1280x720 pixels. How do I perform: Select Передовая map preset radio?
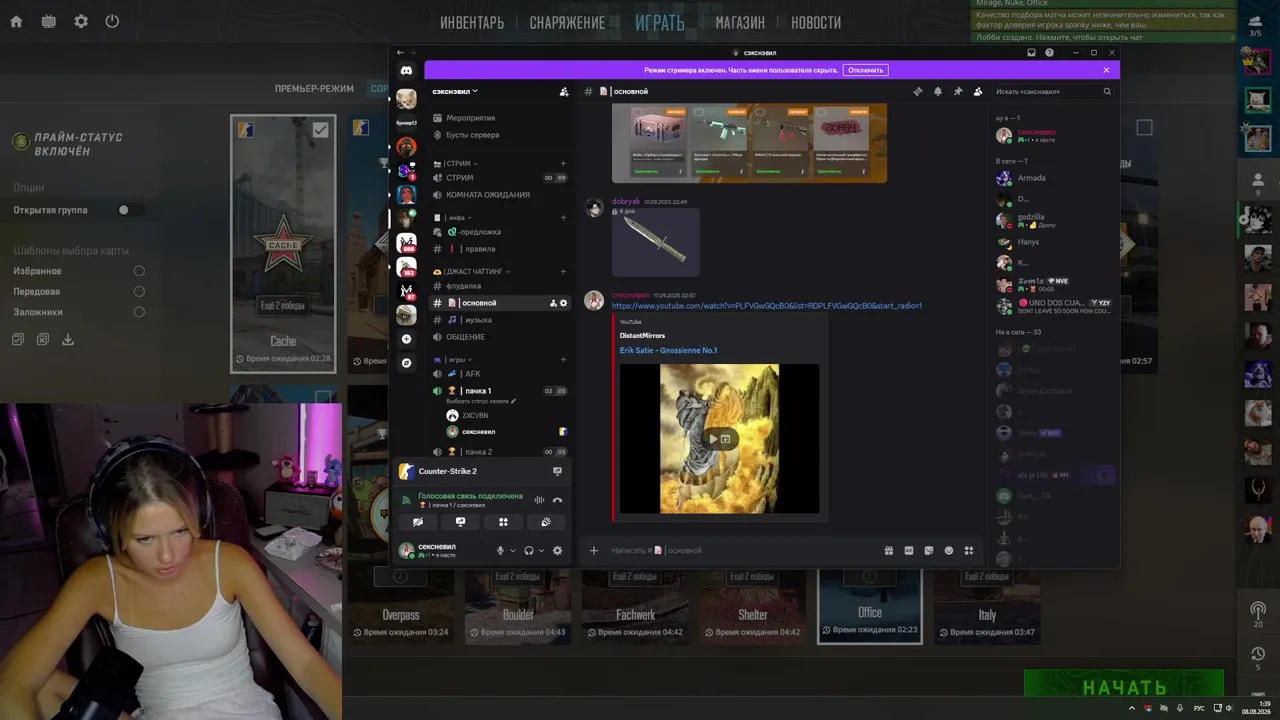(x=139, y=291)
